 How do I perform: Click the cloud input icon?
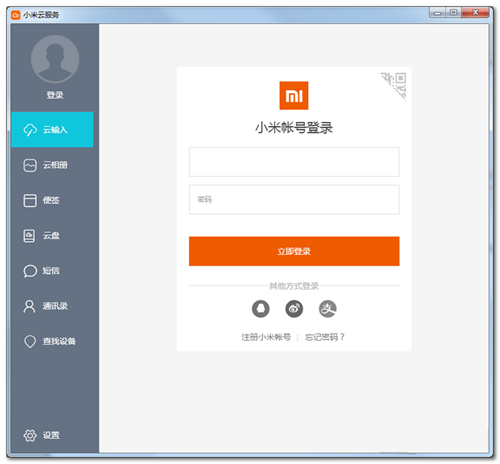tap(30, 130)
